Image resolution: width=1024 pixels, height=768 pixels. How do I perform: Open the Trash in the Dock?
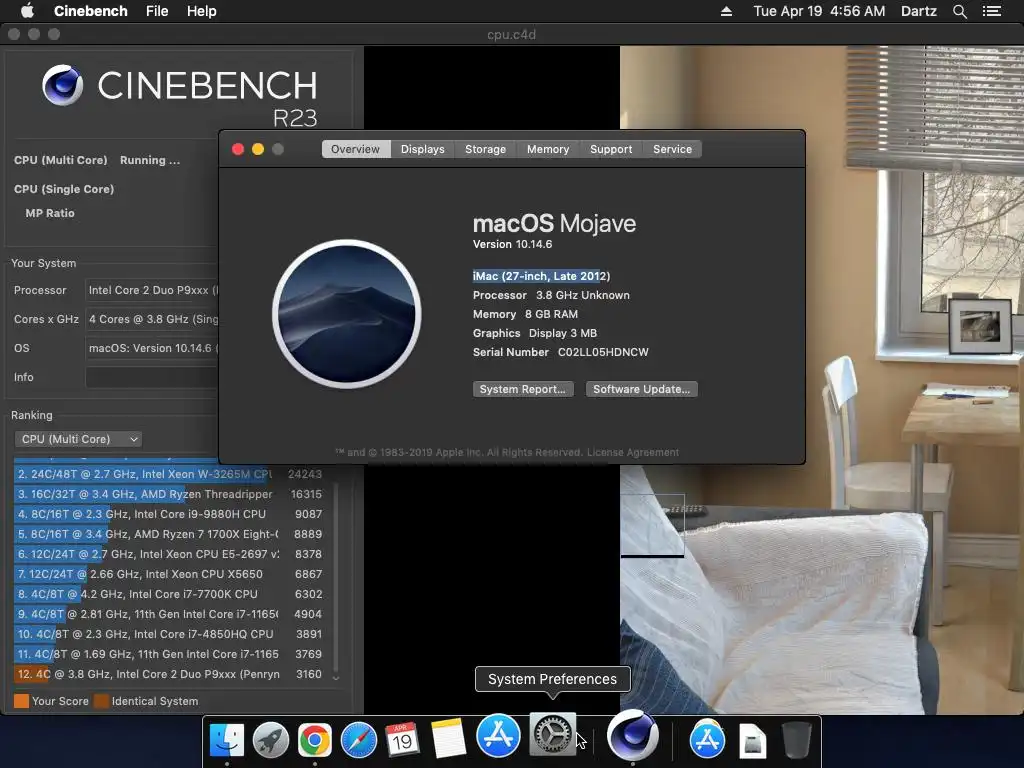(x=797, y=739)
